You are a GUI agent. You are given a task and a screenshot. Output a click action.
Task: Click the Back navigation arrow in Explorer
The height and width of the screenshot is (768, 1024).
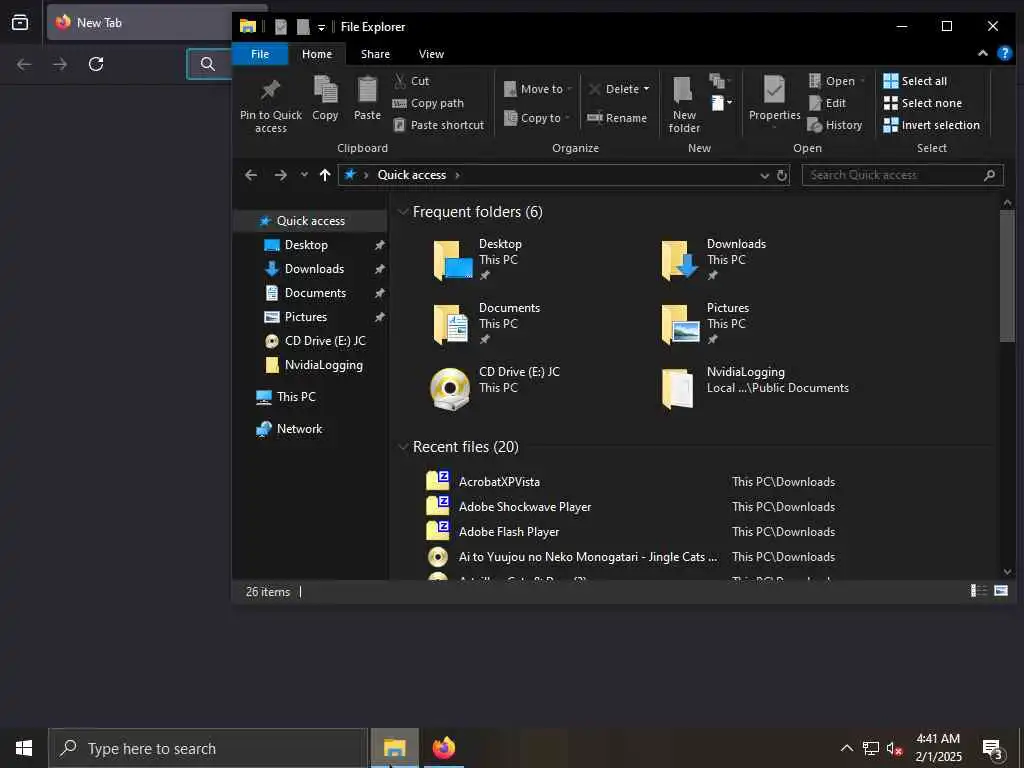251,175
